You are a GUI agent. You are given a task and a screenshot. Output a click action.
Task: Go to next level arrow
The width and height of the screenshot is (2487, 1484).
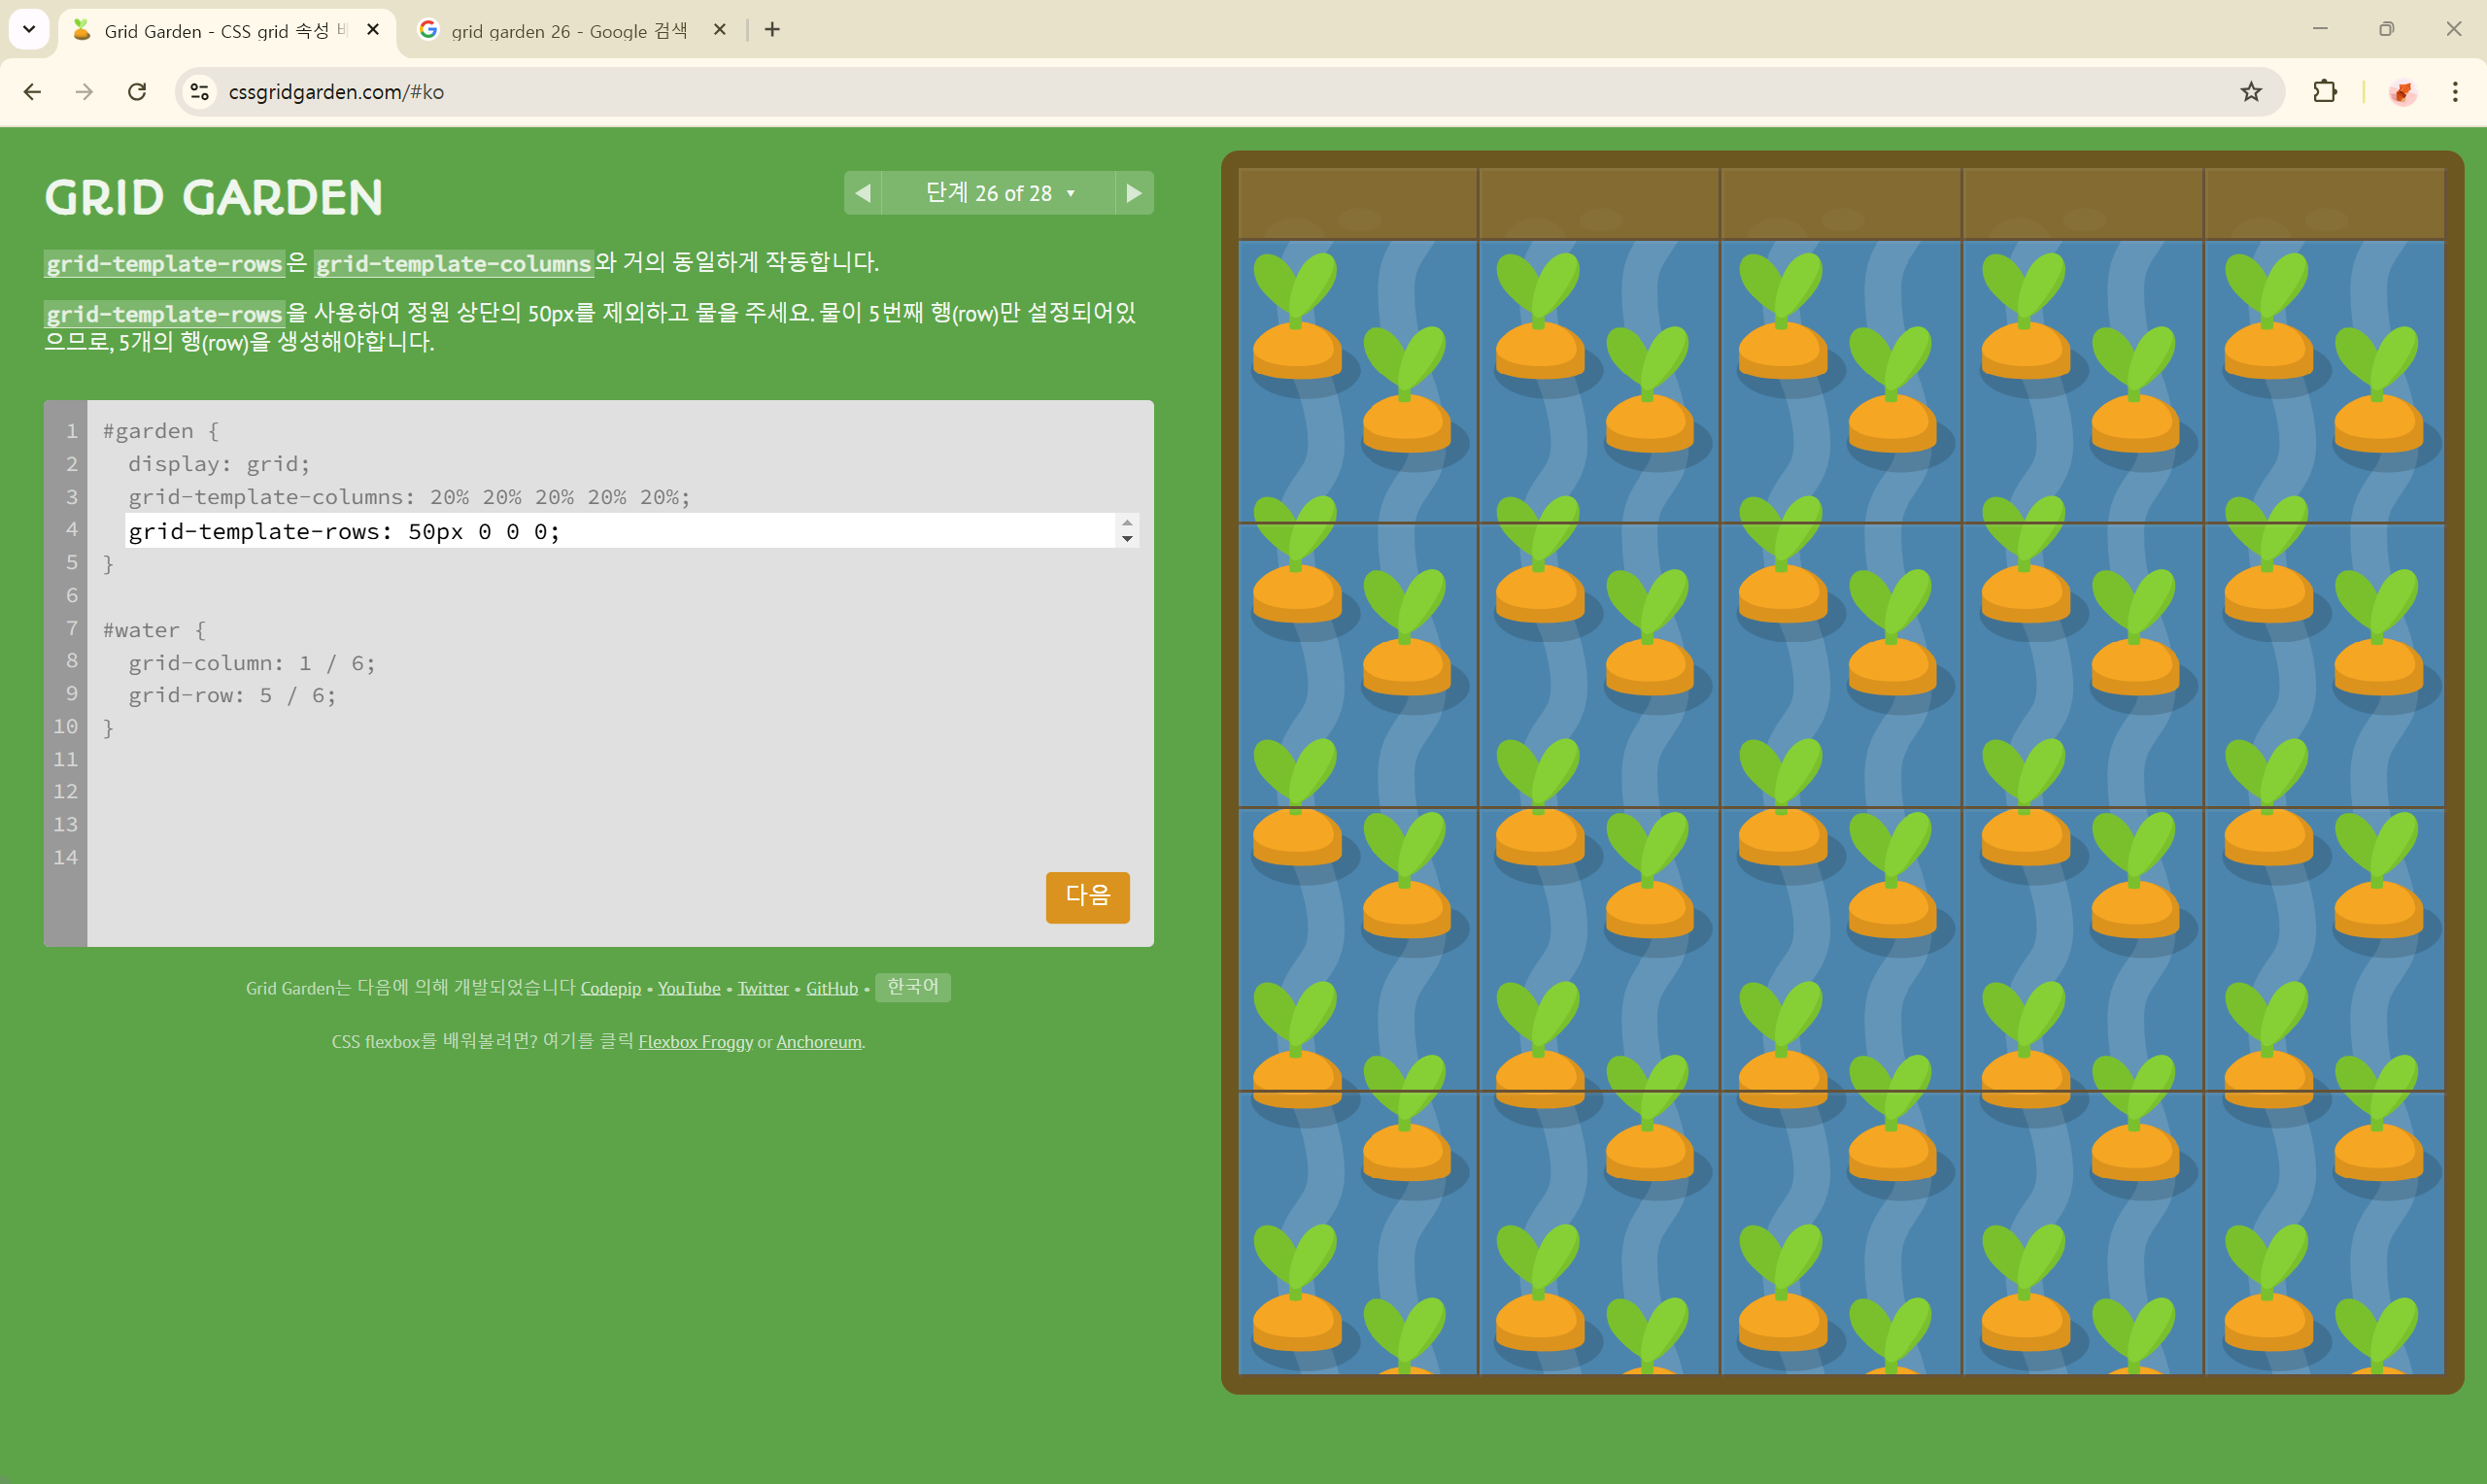pyautogui.click(x=1133, y=193)
